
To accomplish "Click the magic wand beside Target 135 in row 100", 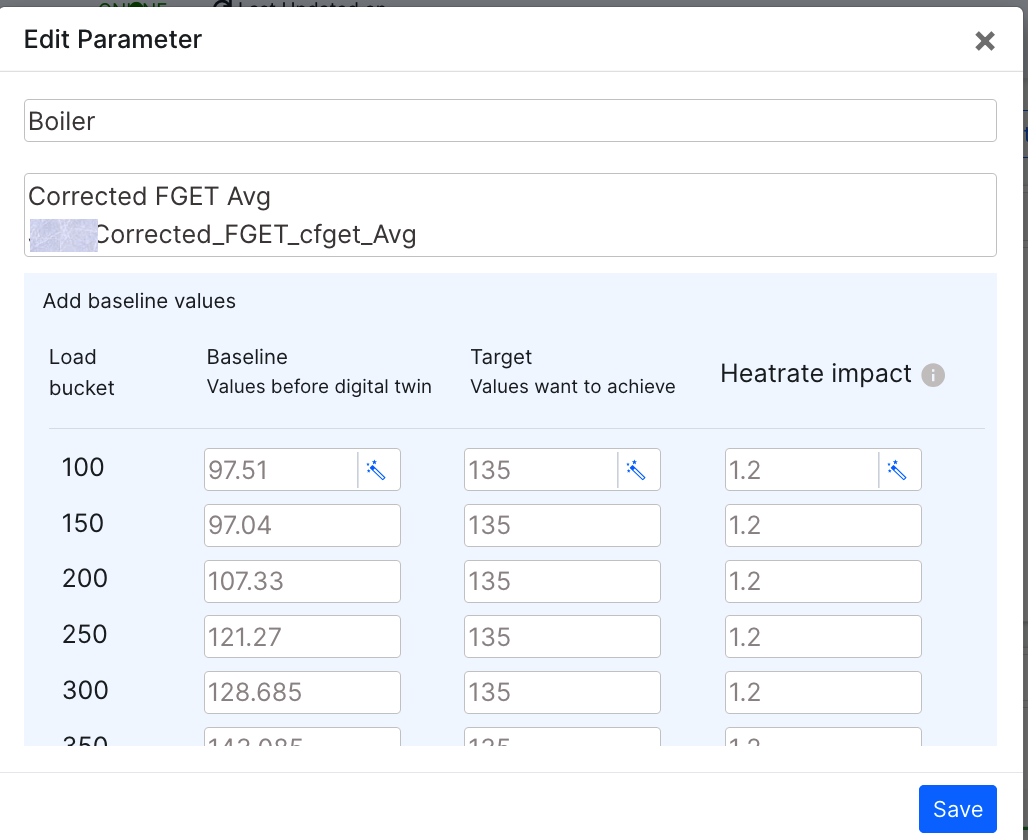I will (637, 470).
